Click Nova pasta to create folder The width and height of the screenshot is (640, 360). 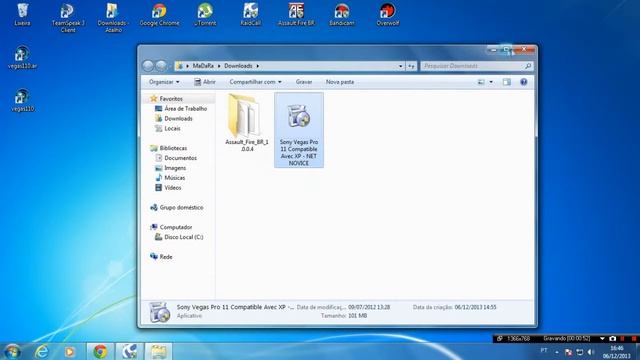point(340,82)
